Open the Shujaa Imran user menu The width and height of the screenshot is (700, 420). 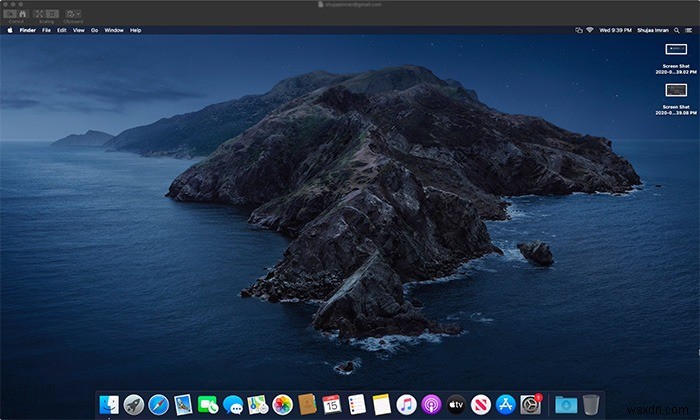pyautogui.click(x=653, y=30)
